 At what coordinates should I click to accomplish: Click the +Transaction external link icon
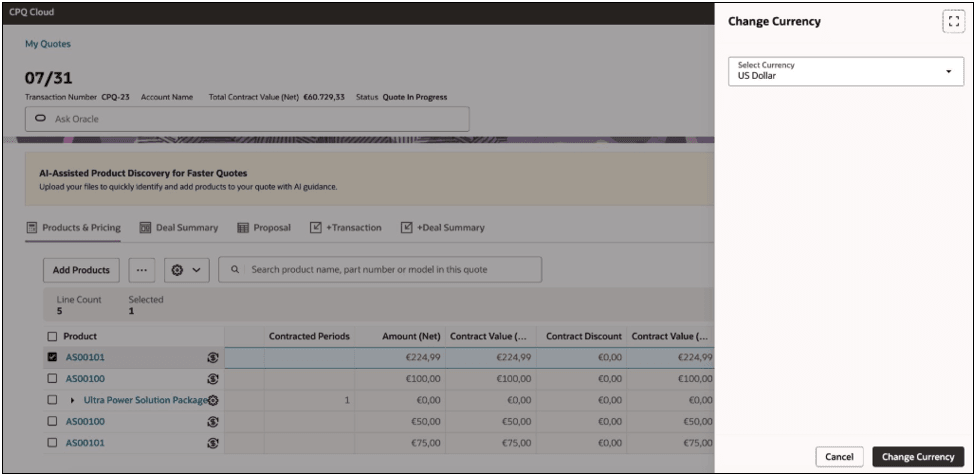click(x=316, y=228)
